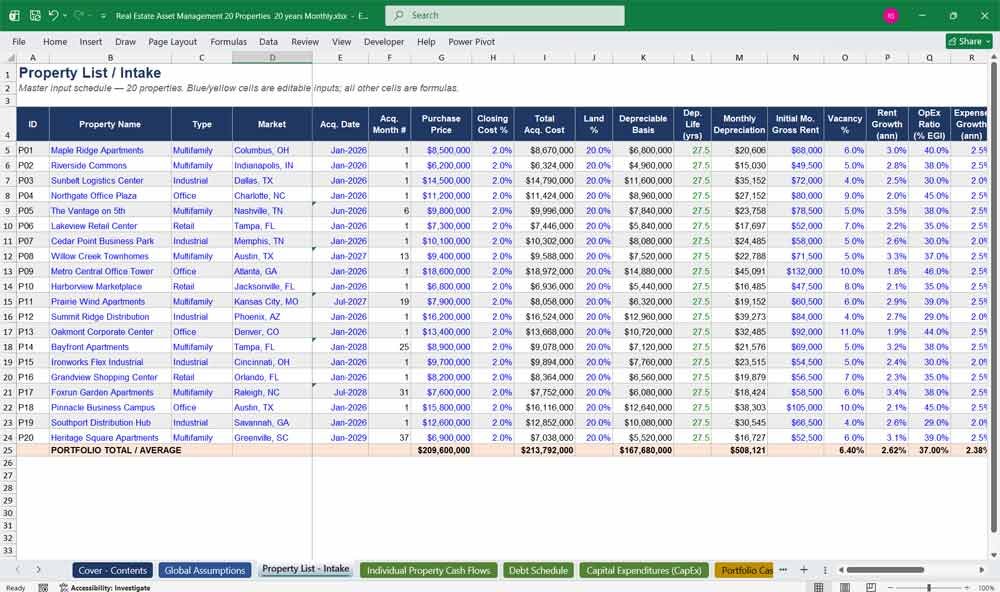Click Accessibility: Investigate in status bar

coord(105,588)
